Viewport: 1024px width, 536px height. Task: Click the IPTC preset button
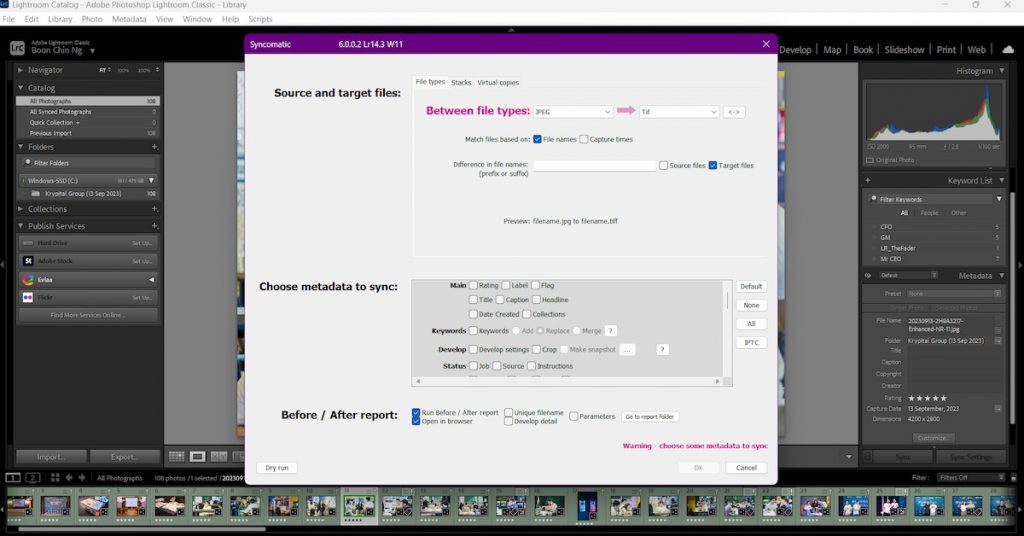tap(751, 343)
